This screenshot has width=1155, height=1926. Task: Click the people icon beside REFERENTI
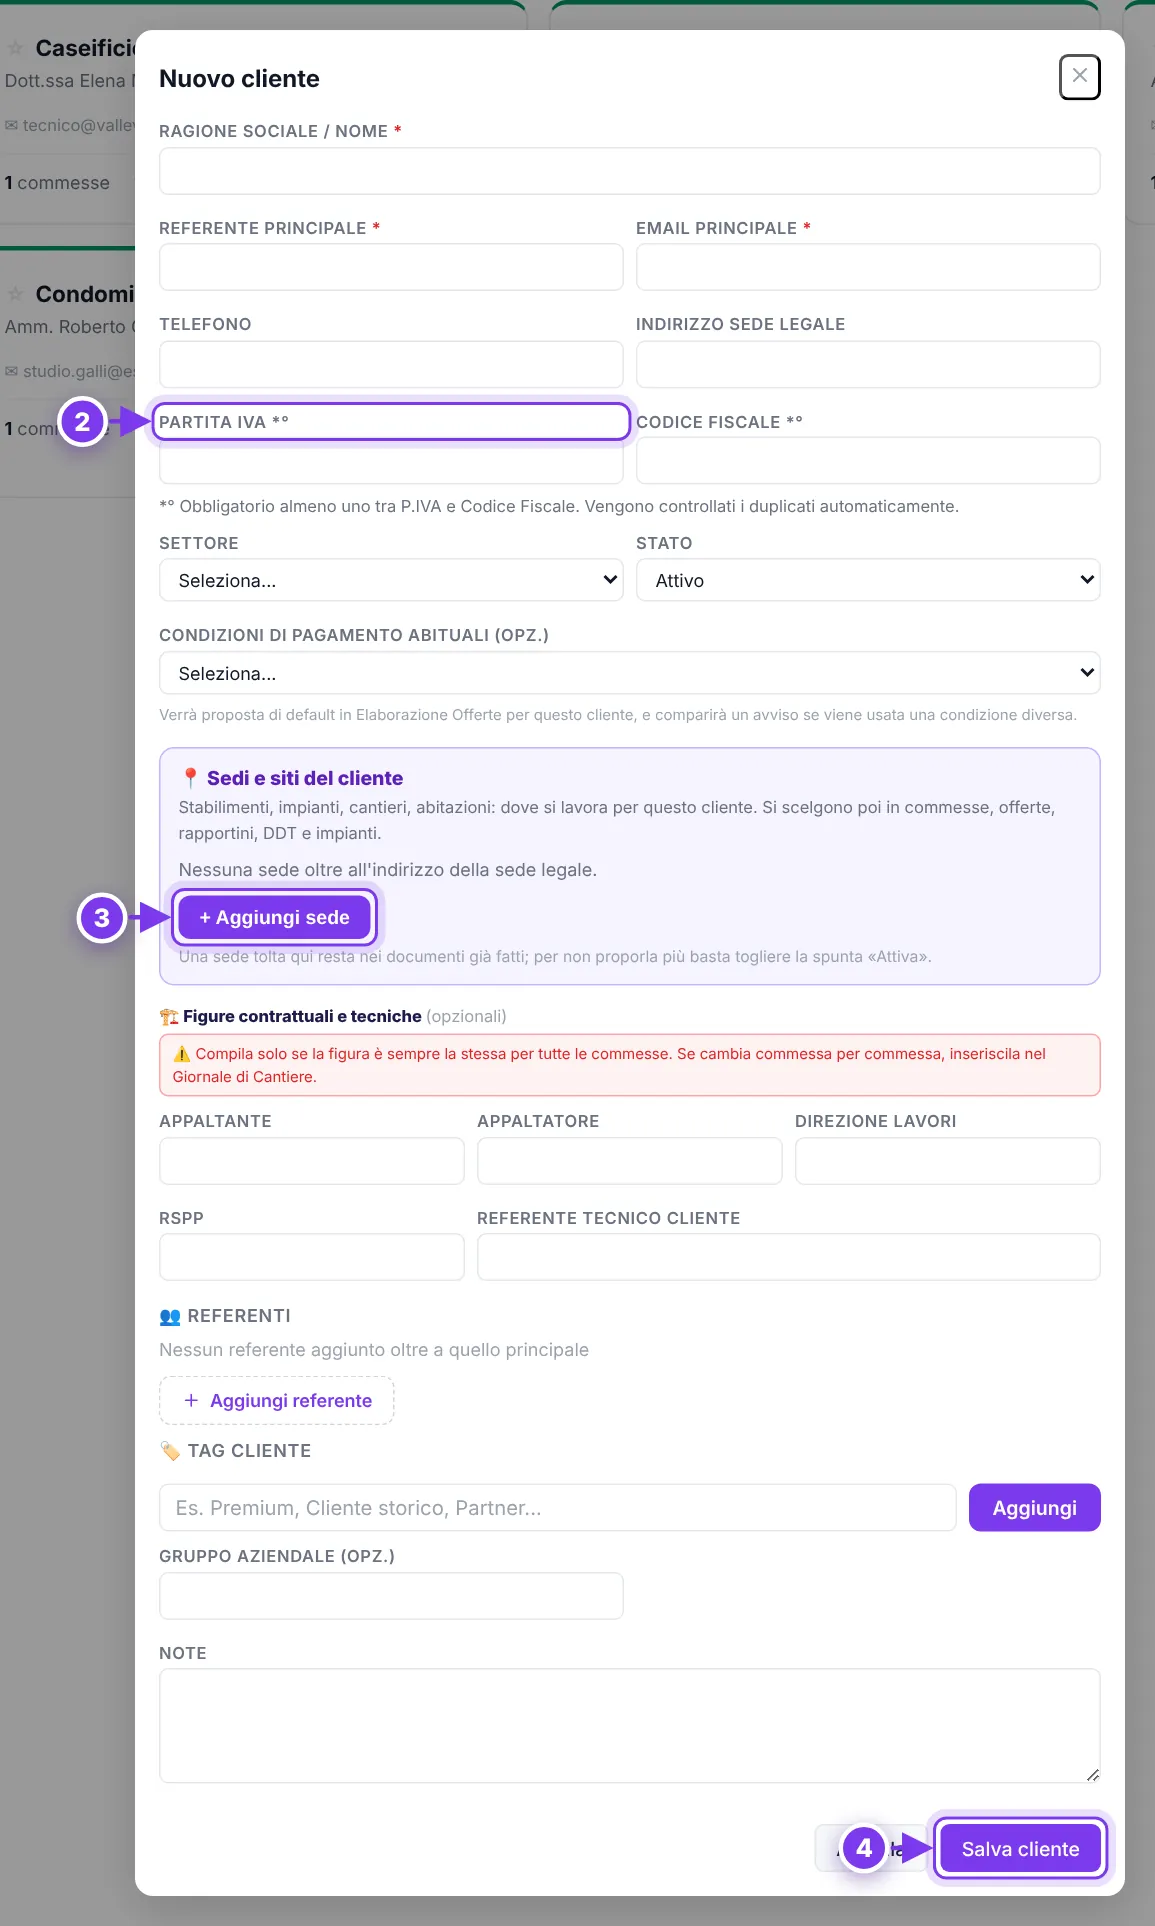170,1316
